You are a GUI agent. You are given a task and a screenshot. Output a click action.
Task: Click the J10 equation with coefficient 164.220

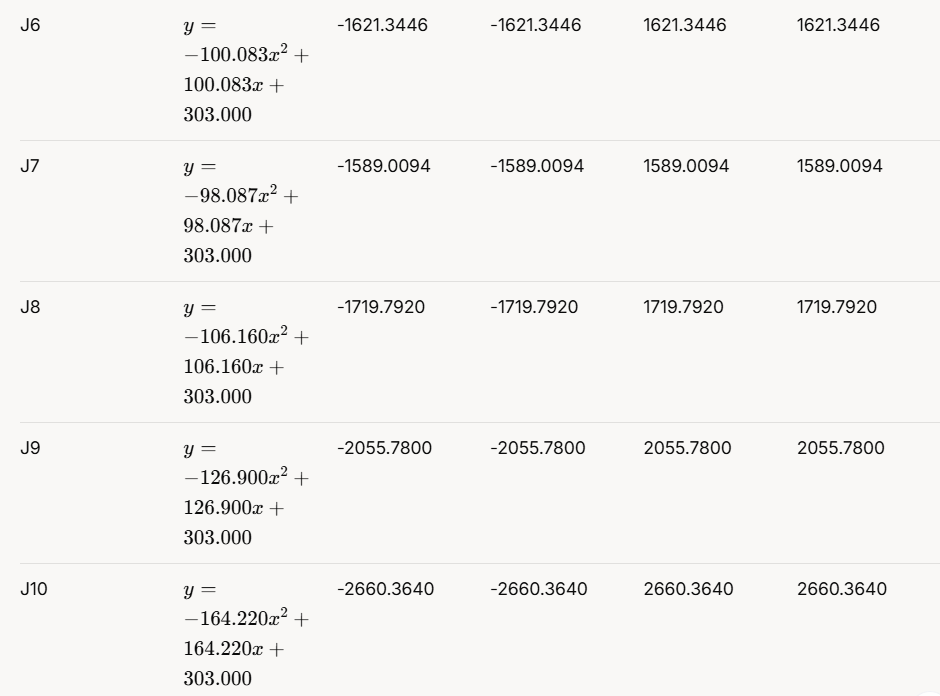[245, 634]
